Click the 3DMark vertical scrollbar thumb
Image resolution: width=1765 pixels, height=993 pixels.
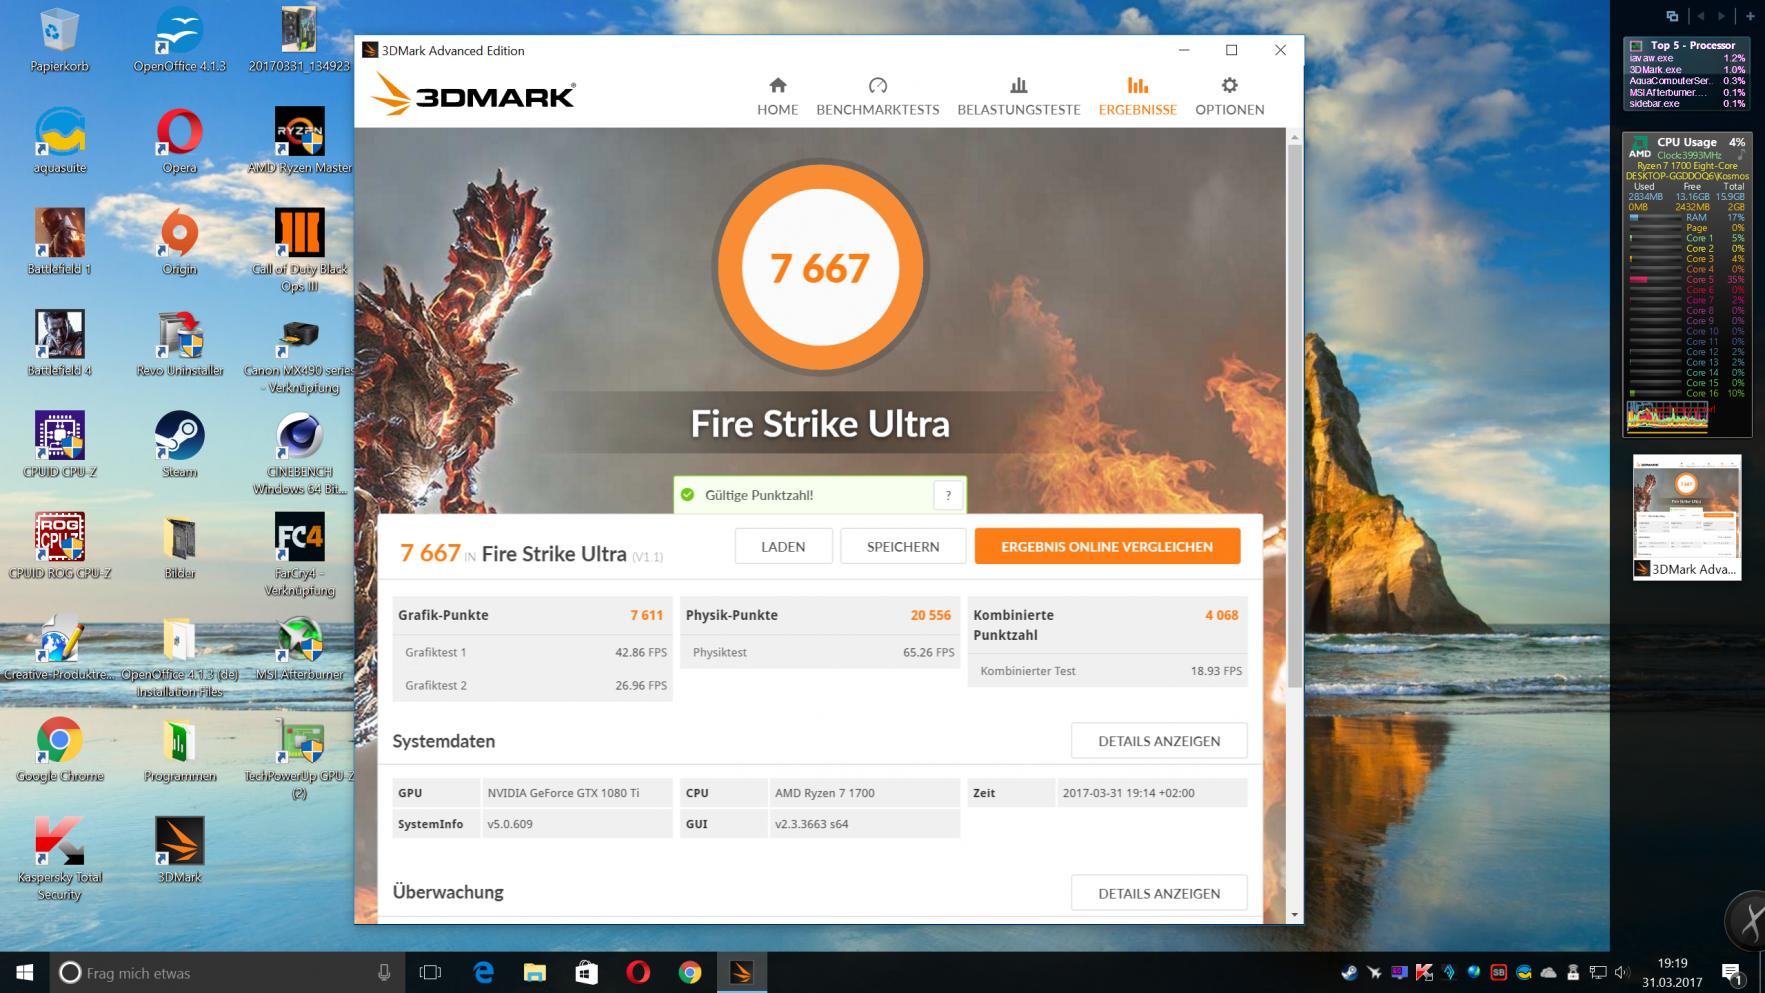tap(1294, 415)
